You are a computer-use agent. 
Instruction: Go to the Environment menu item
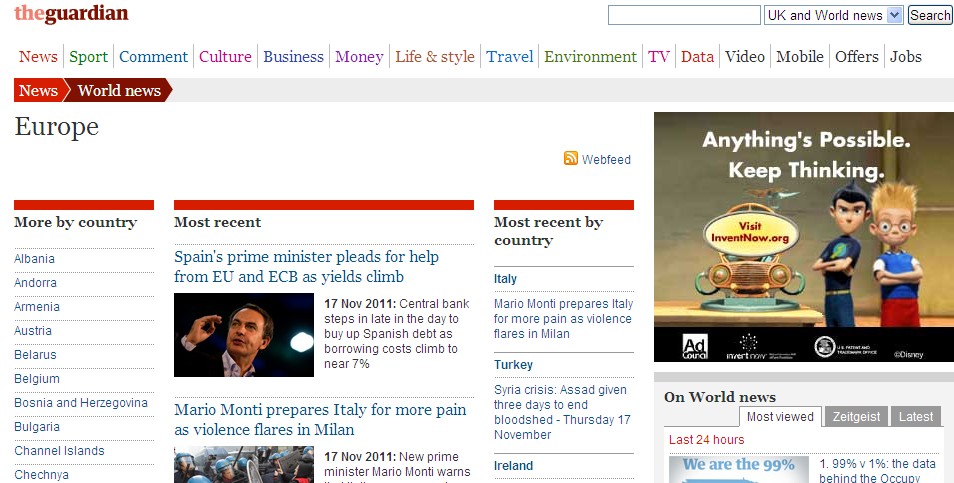(590, 57)
